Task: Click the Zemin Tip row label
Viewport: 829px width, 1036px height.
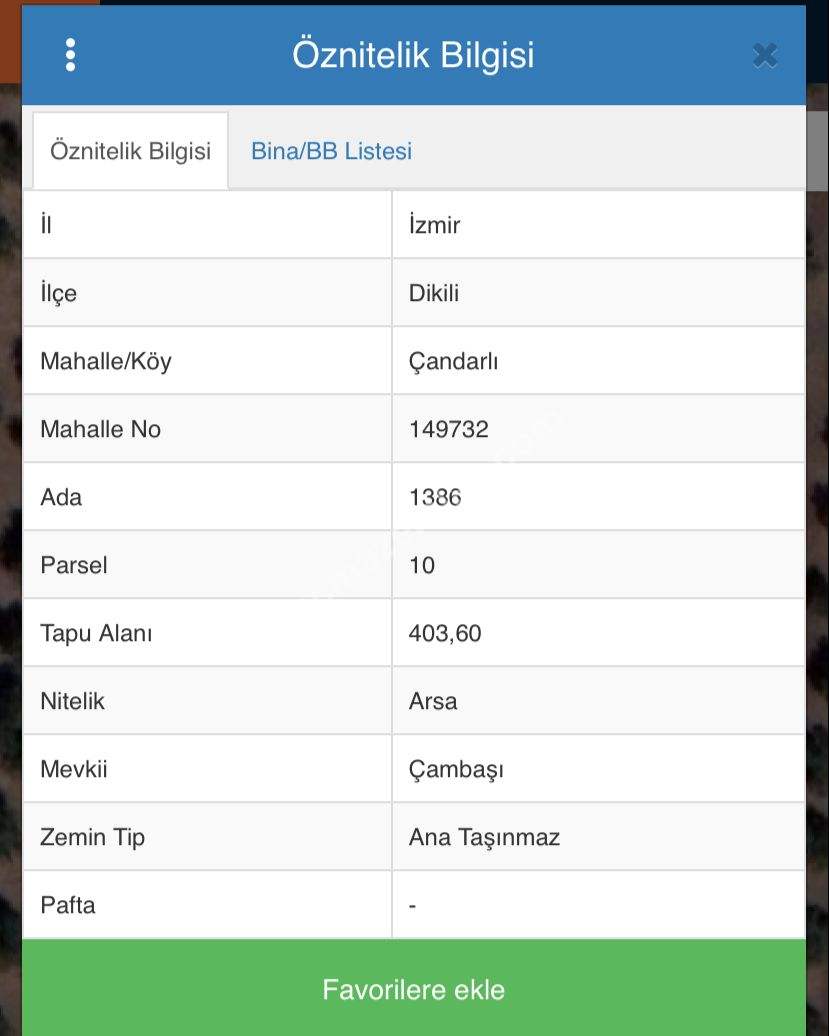Action: pos(92,837)
